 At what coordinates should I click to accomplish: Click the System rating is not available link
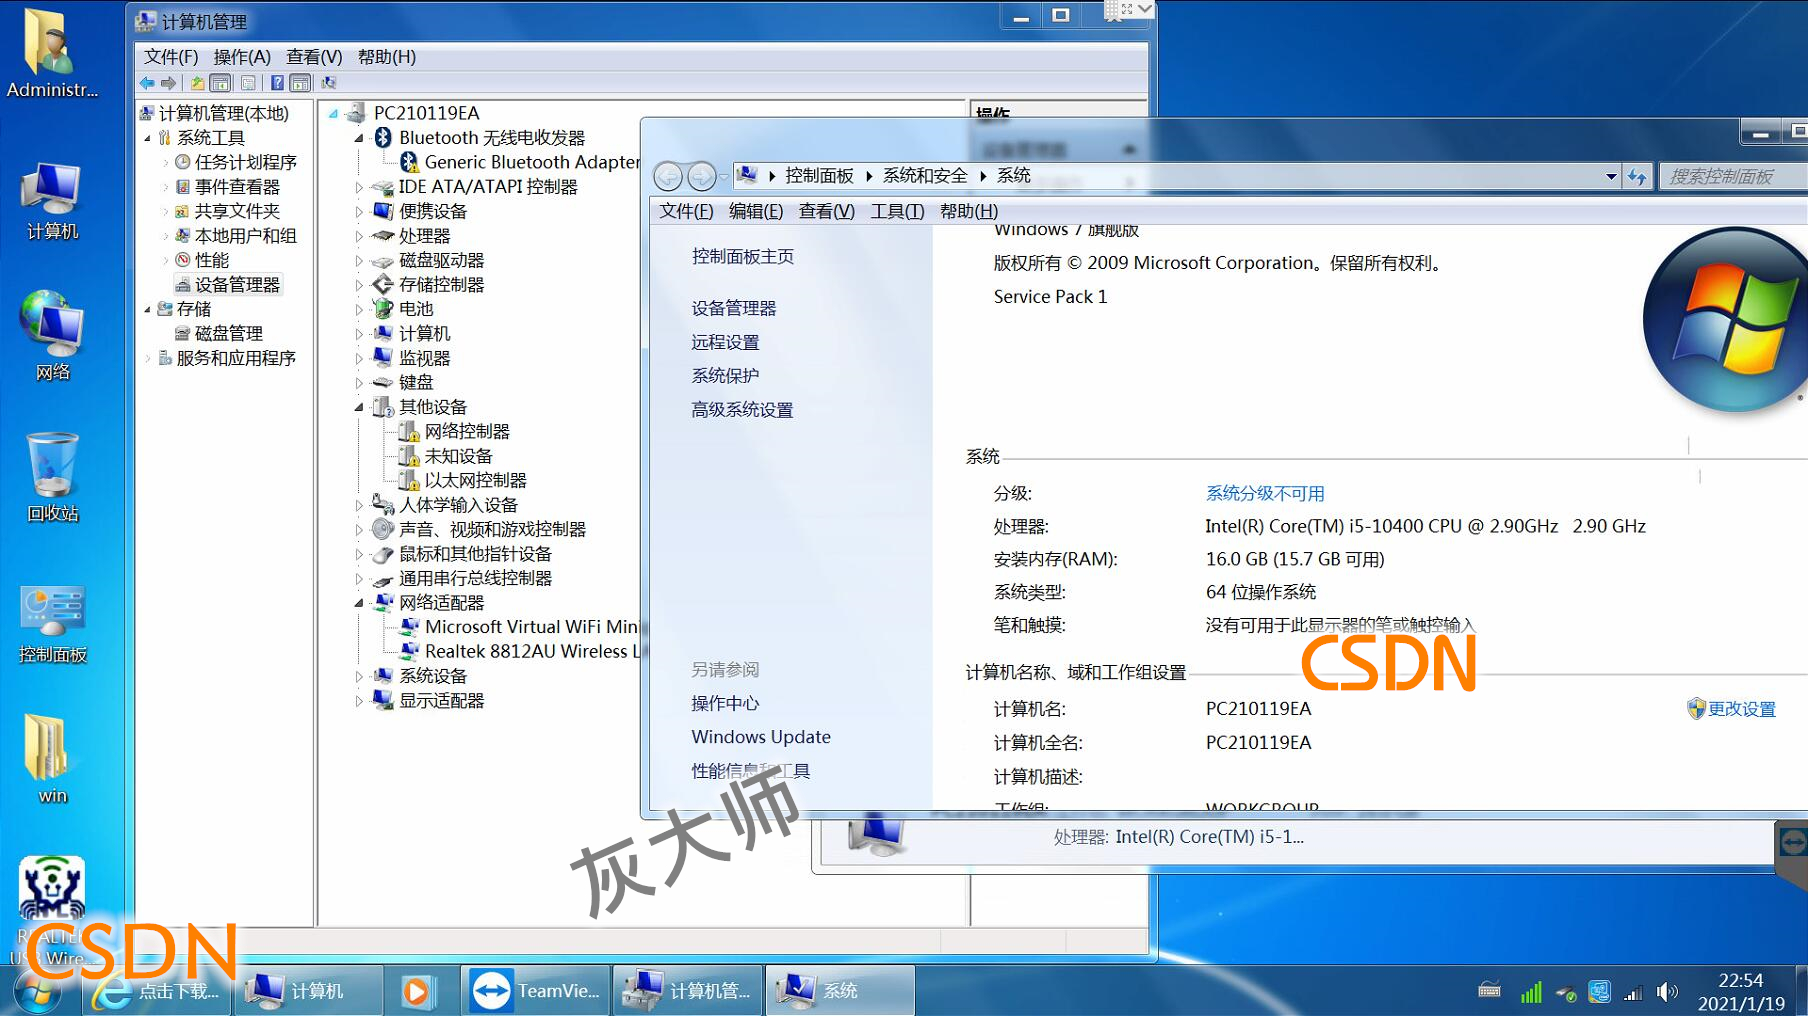coord(1265,493)
